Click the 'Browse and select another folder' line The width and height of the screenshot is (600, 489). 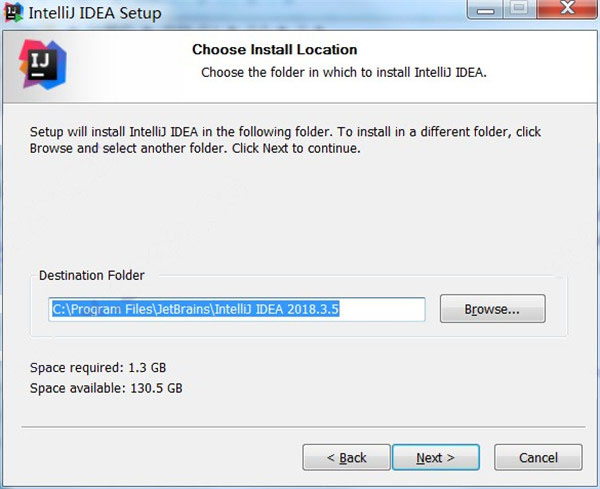[195, 148]
